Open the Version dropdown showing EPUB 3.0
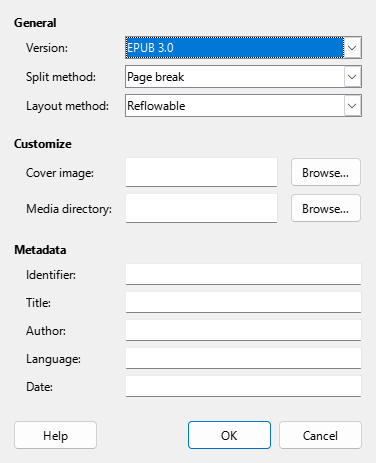The width and height of the screenshot is (376, 463). coord(243,48)
